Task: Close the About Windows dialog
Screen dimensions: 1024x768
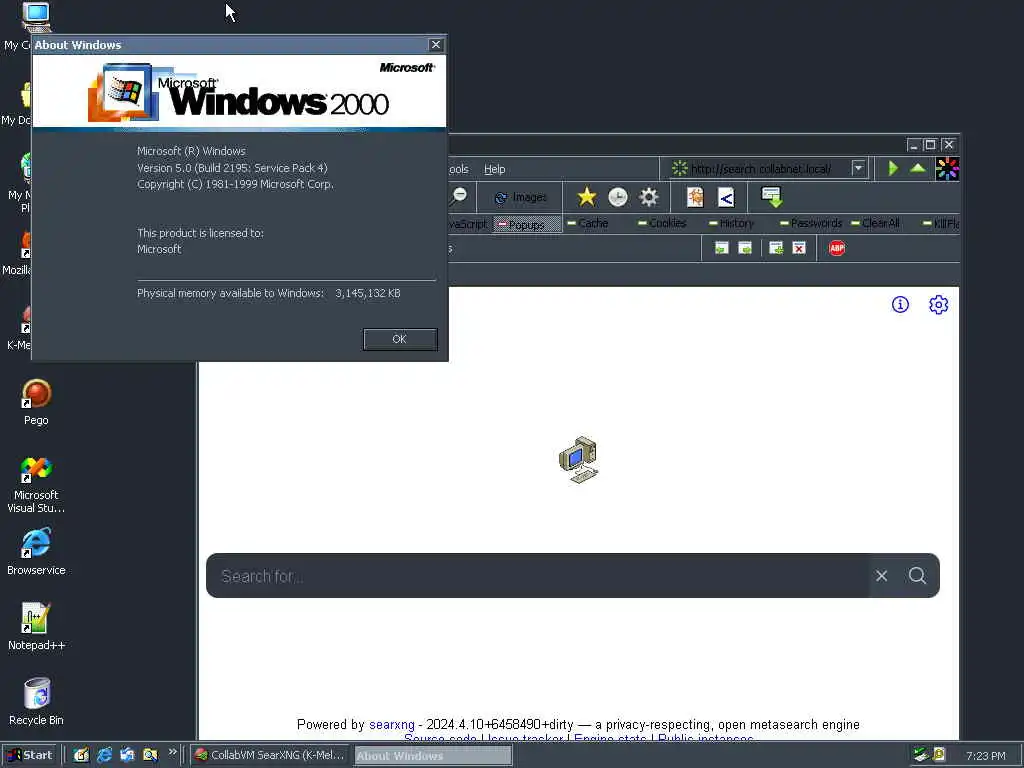Action: pyautogui.click(x=436, y=44)
